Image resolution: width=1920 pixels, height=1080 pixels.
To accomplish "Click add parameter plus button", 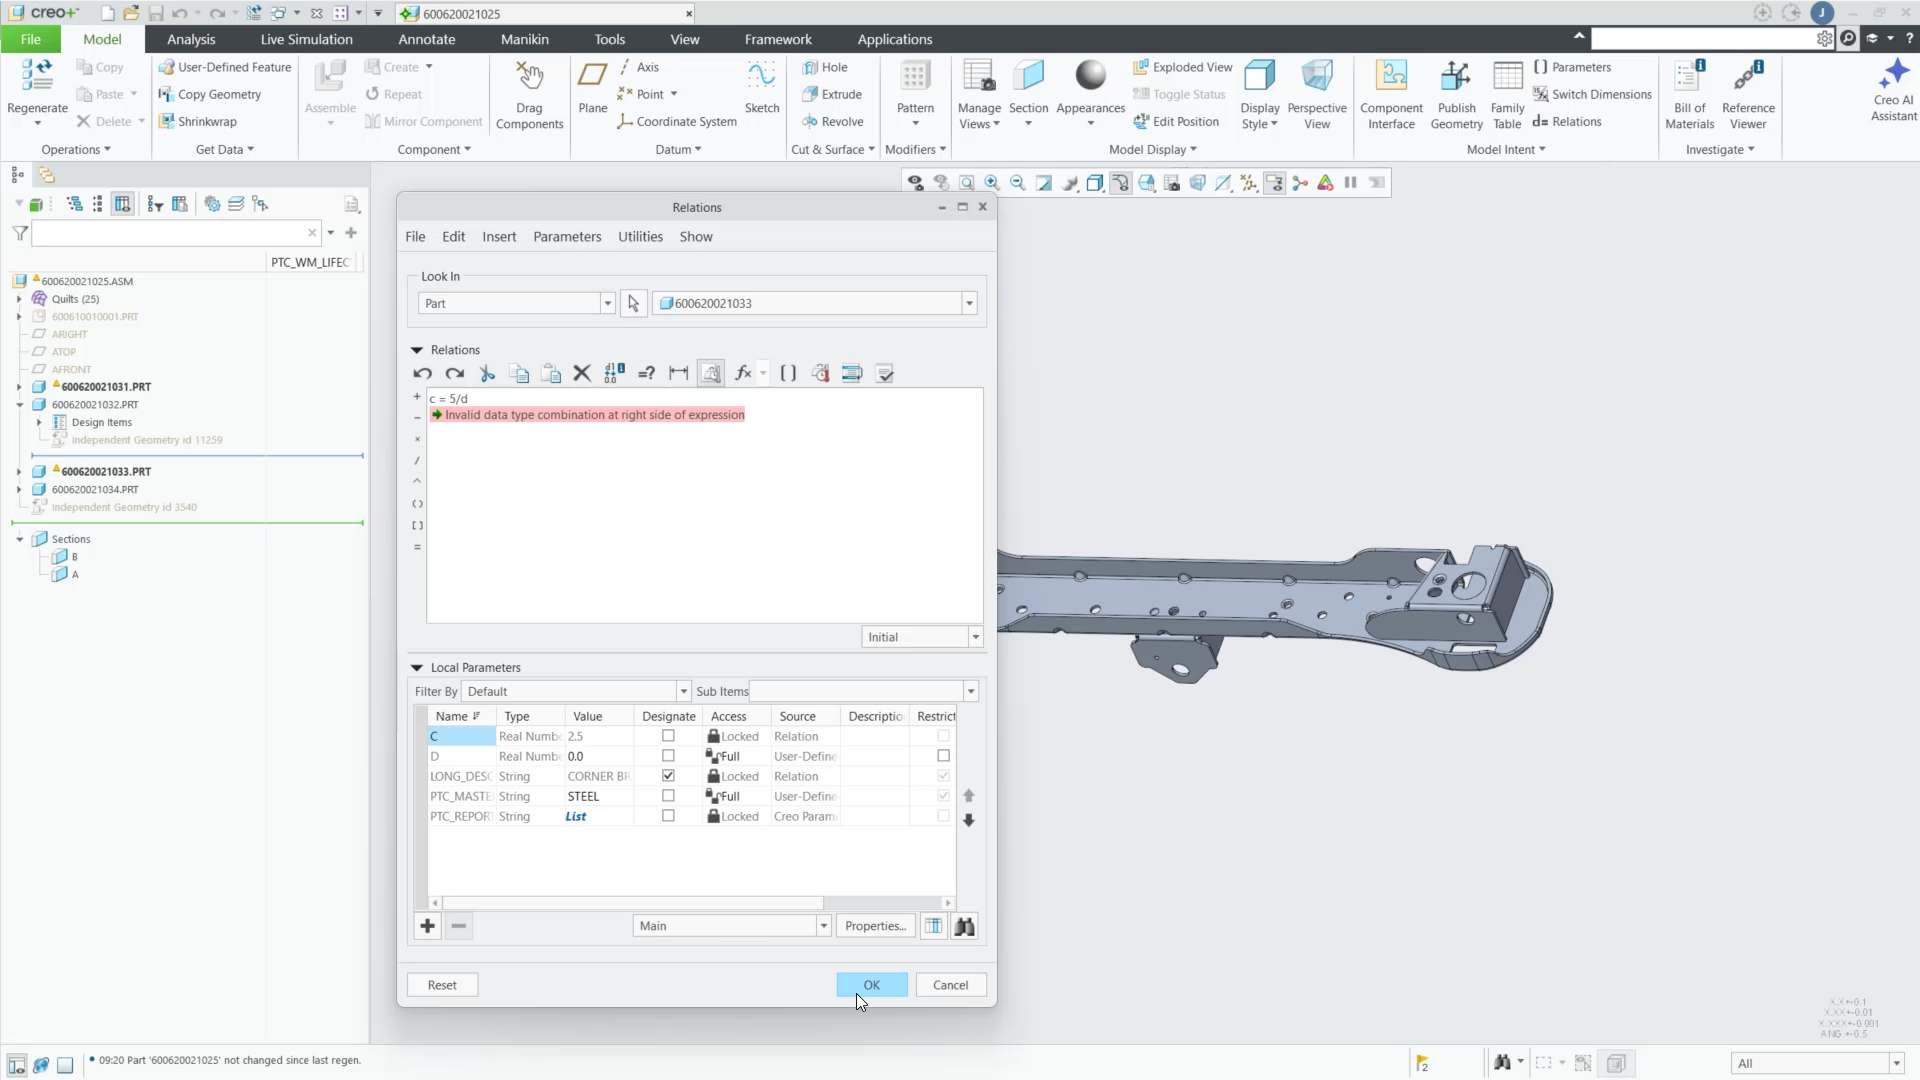I will pos(427,926).
